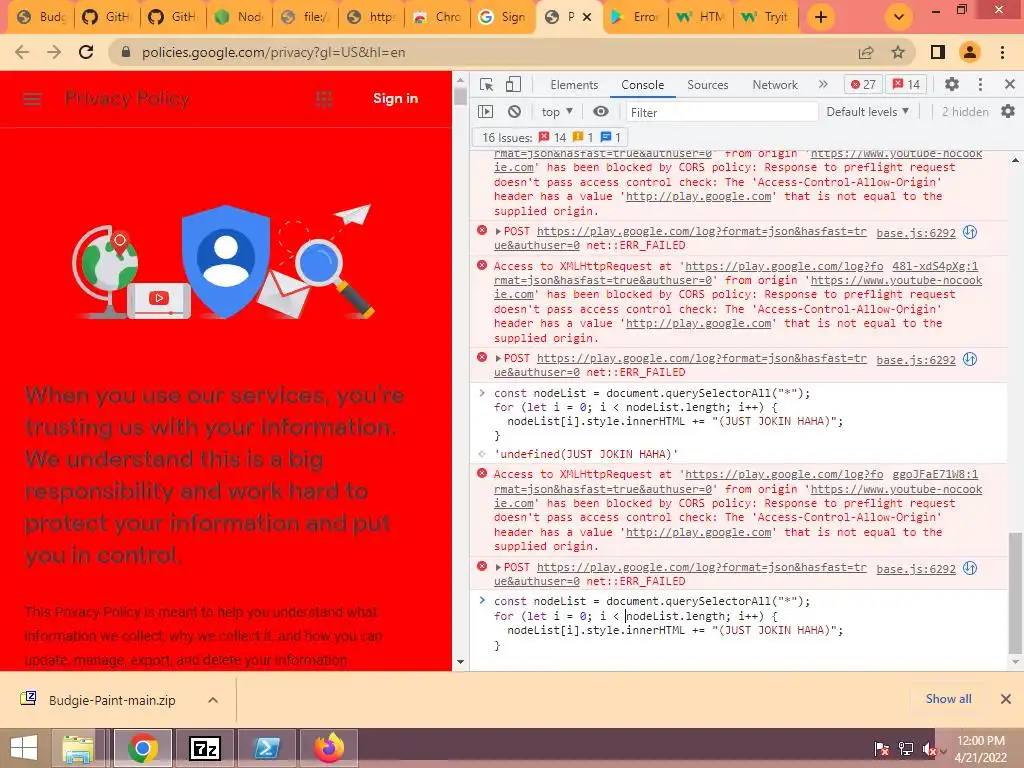Close the current Privacy Policy browser tab
The width and height of the screenshot is (1024, 768).
pos(587,17)
